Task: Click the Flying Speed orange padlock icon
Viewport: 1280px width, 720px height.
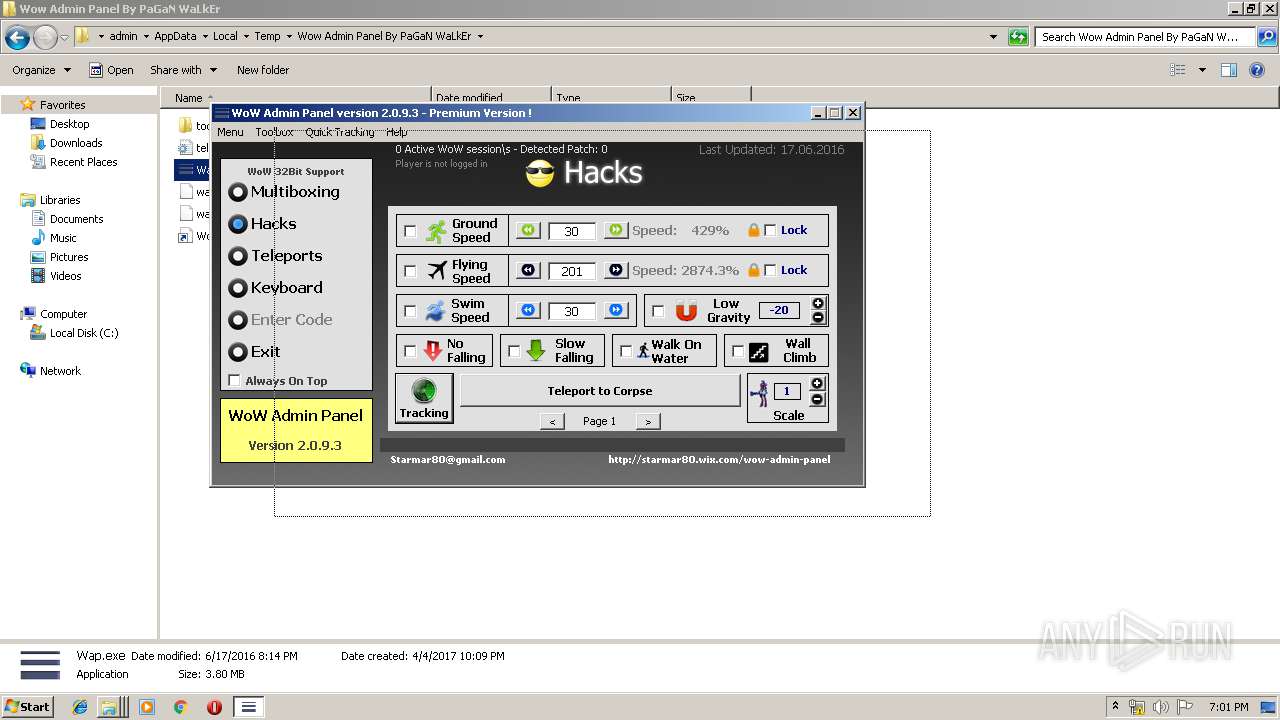Action: click(x=754, y=270)
